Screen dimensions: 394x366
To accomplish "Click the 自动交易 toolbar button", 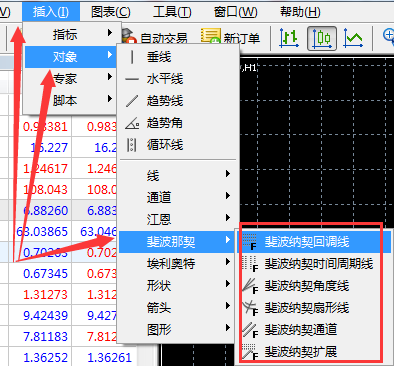I will pyautogui.click(x=156, y=38).
